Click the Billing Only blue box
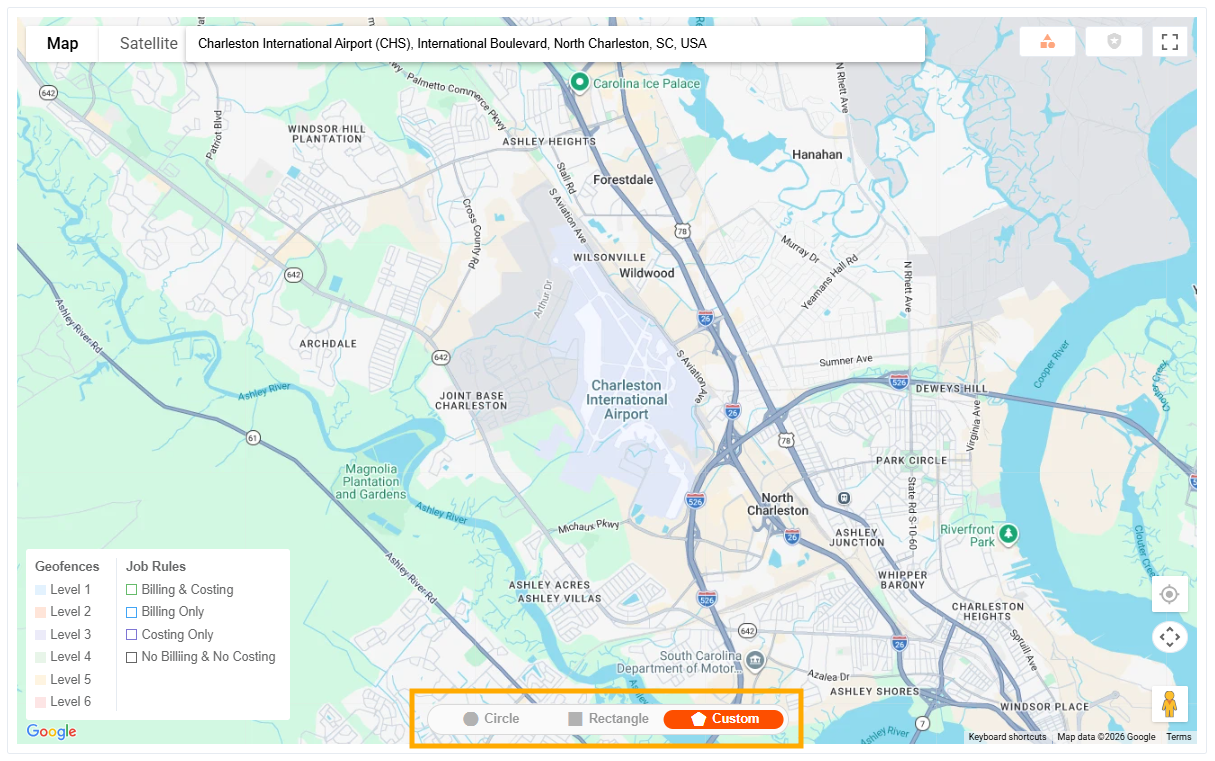 click(x=131, y=612)
